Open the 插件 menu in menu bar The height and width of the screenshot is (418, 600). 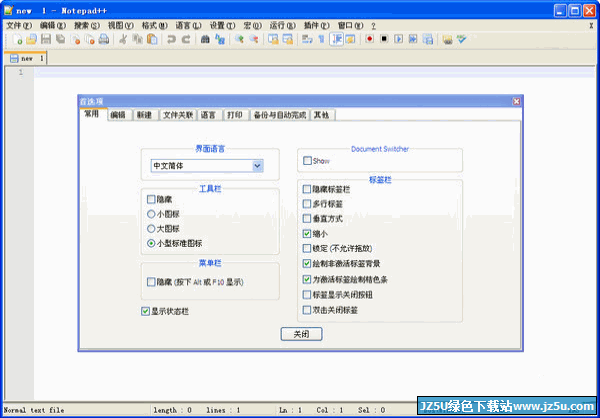coord(316,26)
